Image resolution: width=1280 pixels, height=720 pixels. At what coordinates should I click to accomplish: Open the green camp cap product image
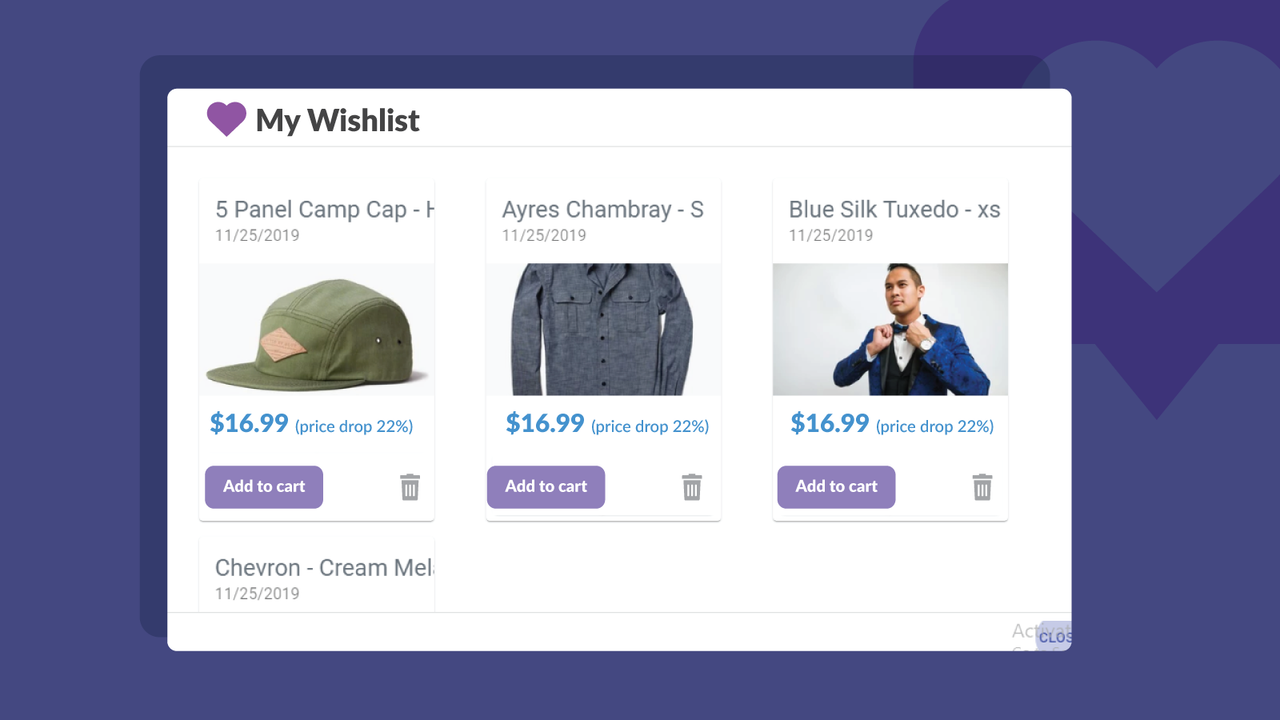[x=316, y=329]
